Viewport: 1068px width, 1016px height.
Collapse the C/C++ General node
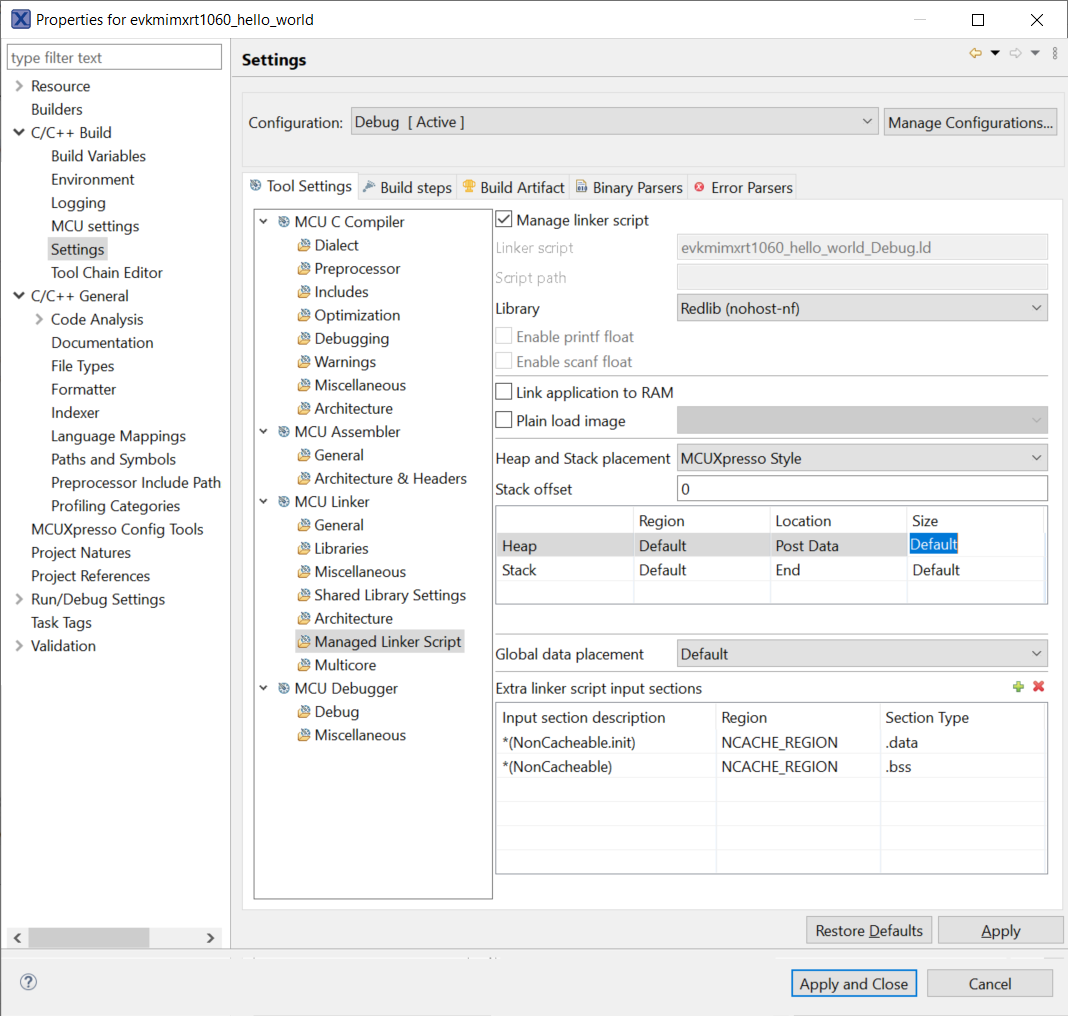19,296
